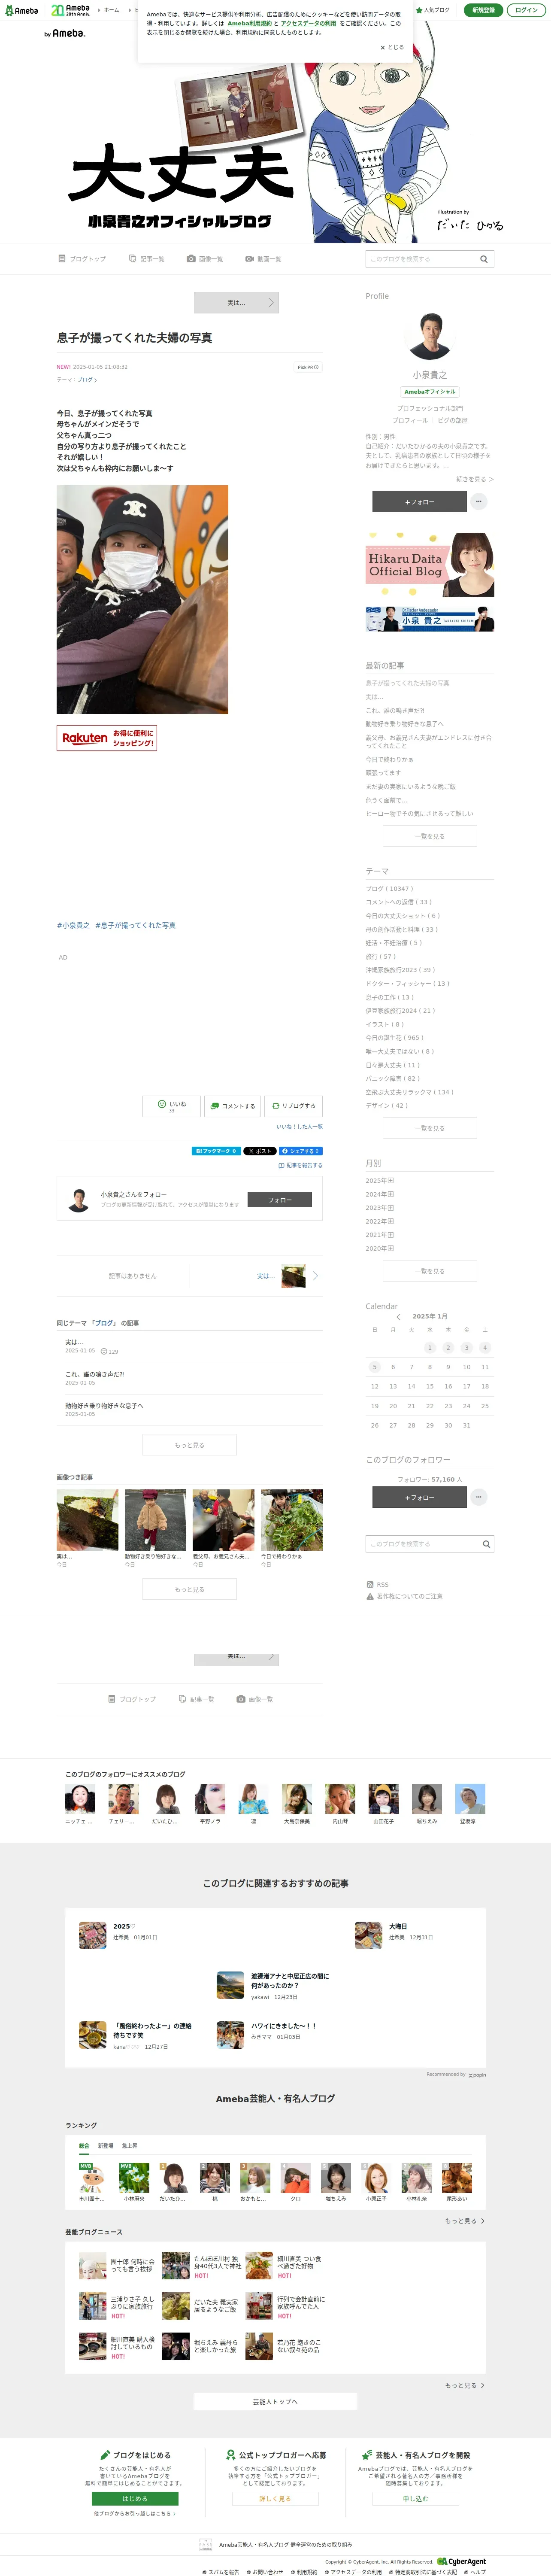Viewport: 551px width, 2576px height.
Task: Expand the 2020年 monthly archive
Action: [x=380, y=1248]
